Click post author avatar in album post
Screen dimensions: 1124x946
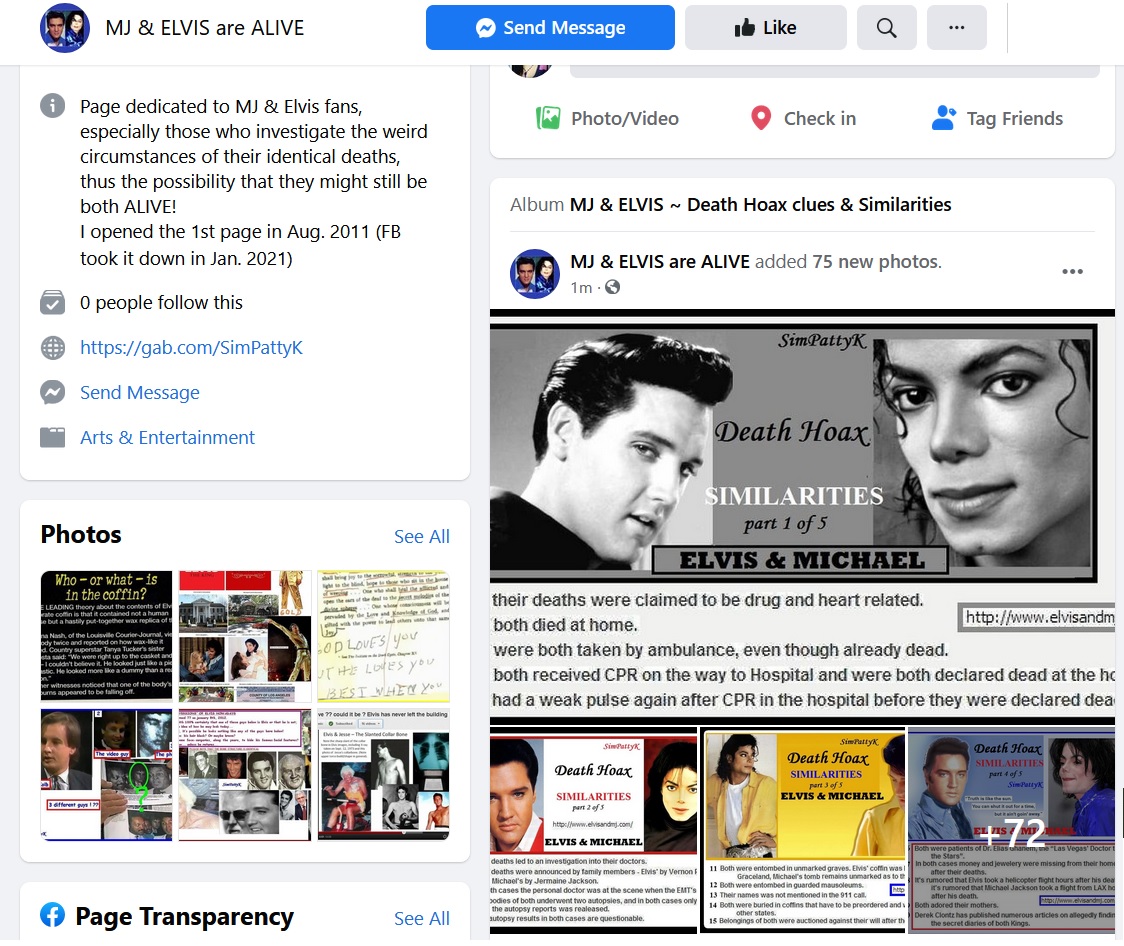pos(535,274)
